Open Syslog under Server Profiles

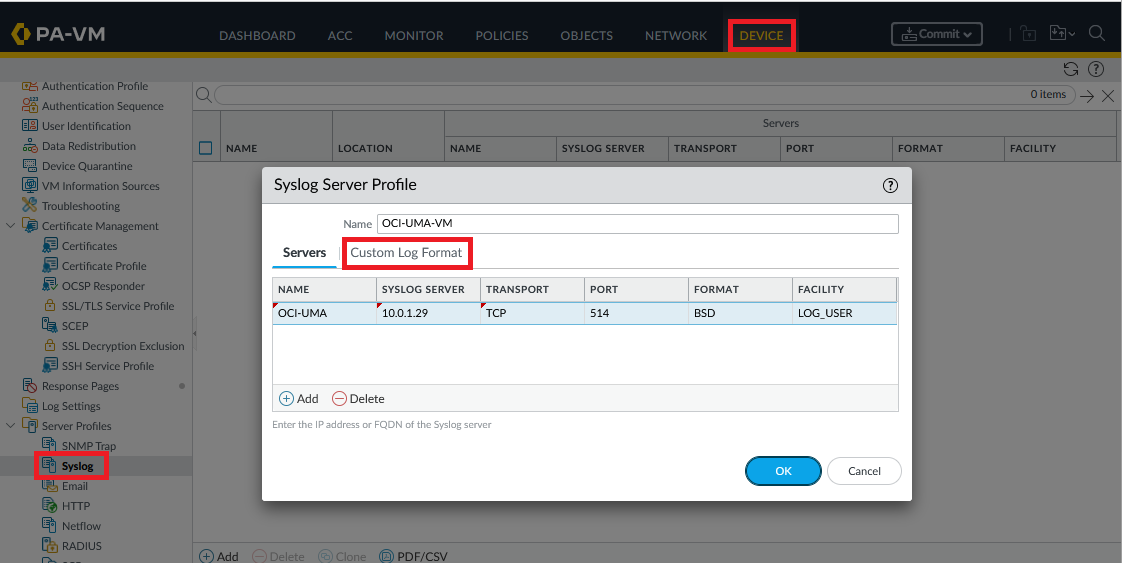tap(77, 466)
